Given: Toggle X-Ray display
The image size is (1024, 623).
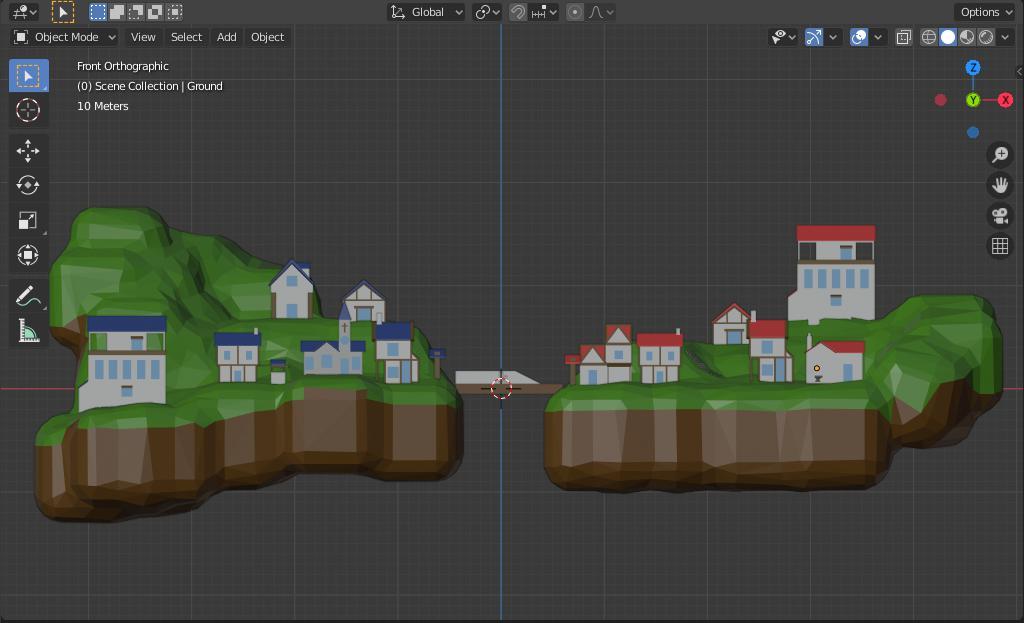Looking at the screenshot, I should coord(903,37).
